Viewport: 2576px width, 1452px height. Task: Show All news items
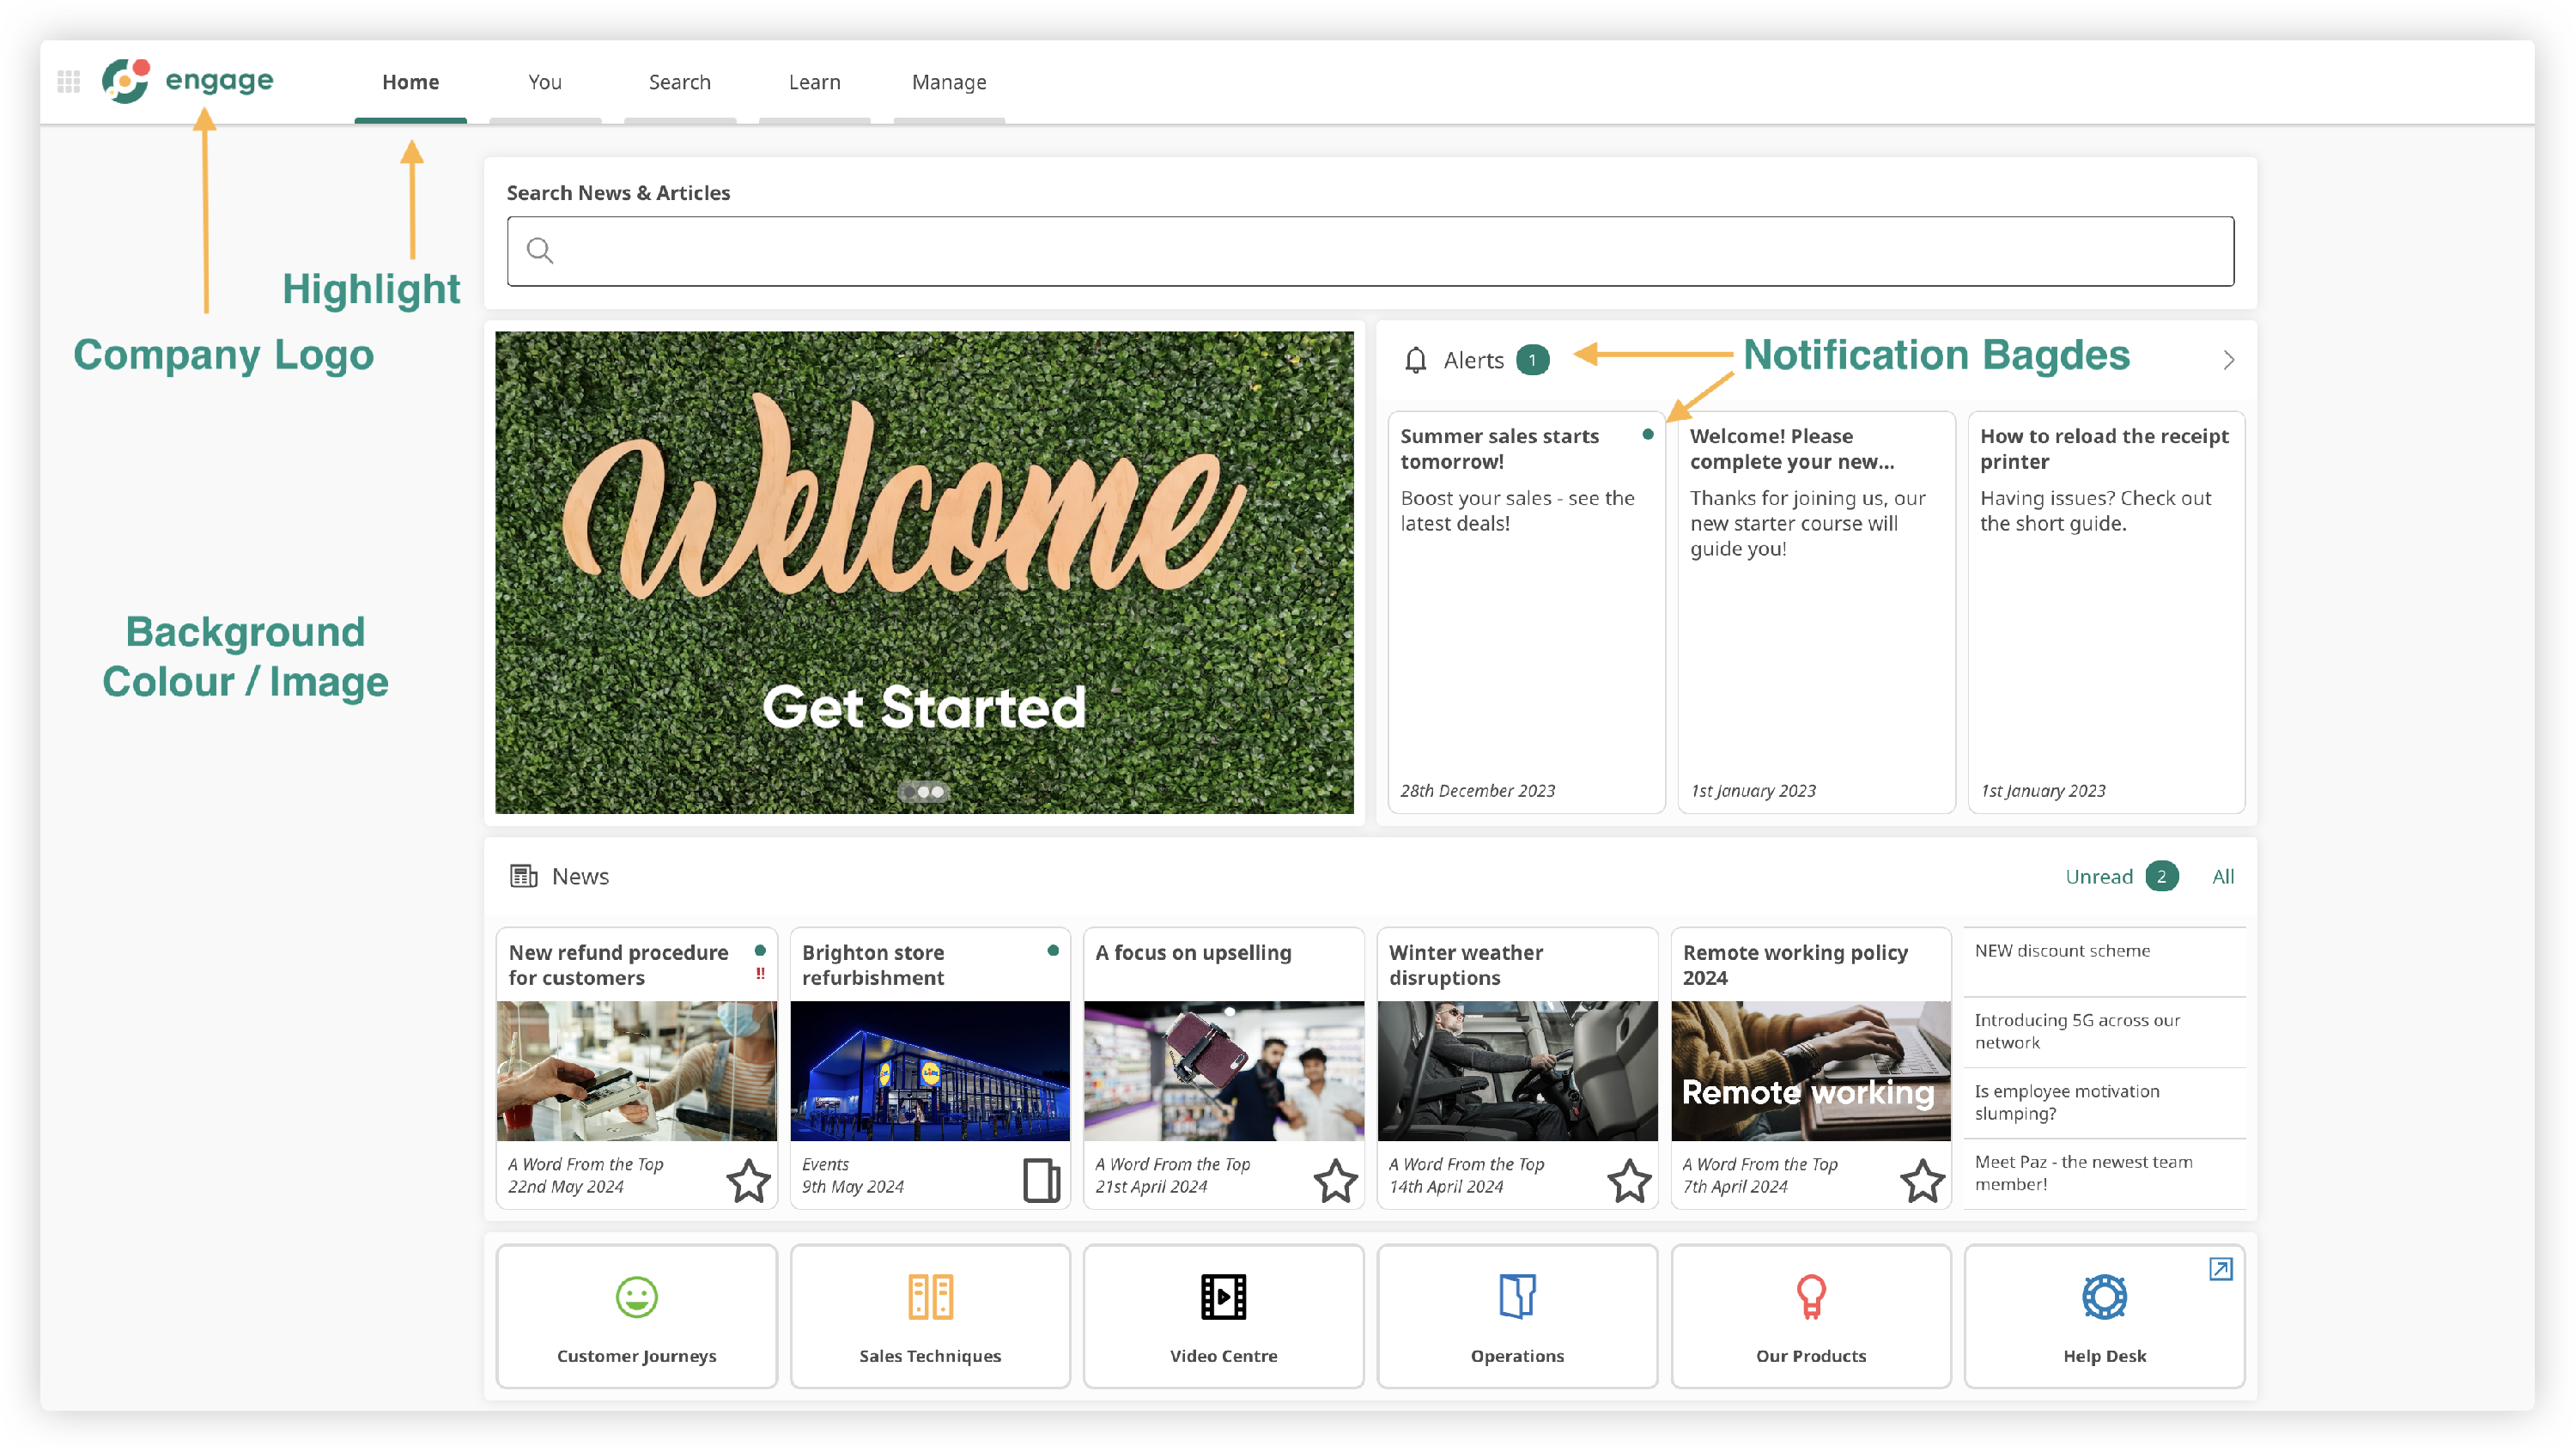click(2222, 877)
